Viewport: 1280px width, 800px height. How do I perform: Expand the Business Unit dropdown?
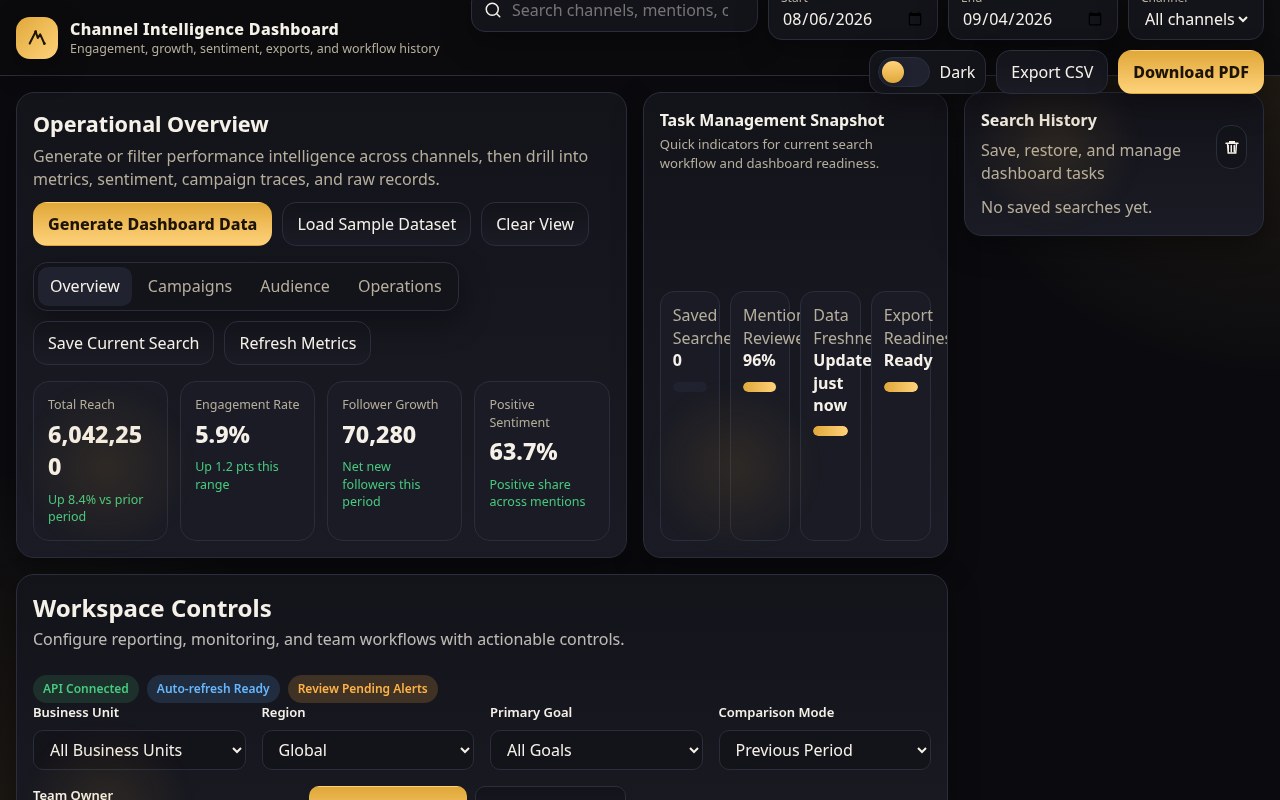pyautogui.click(x=140, y=750)
